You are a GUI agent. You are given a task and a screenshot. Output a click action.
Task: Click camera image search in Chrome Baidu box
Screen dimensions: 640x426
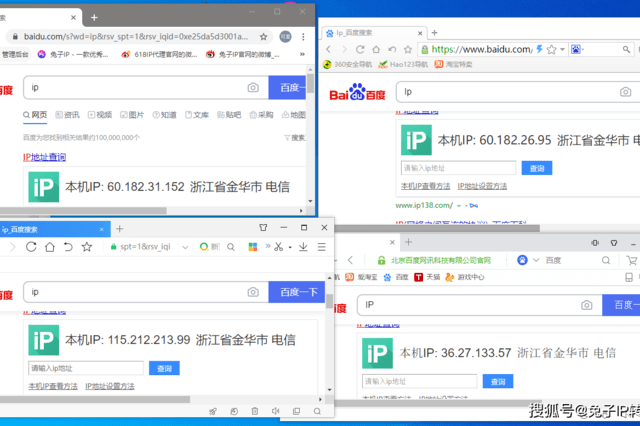[x=253, y=87]
